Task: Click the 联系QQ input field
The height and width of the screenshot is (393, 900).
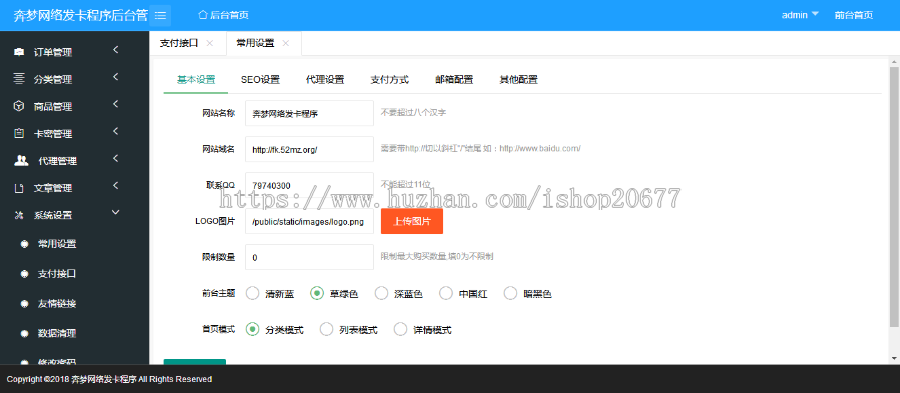Action: [309, 185]
